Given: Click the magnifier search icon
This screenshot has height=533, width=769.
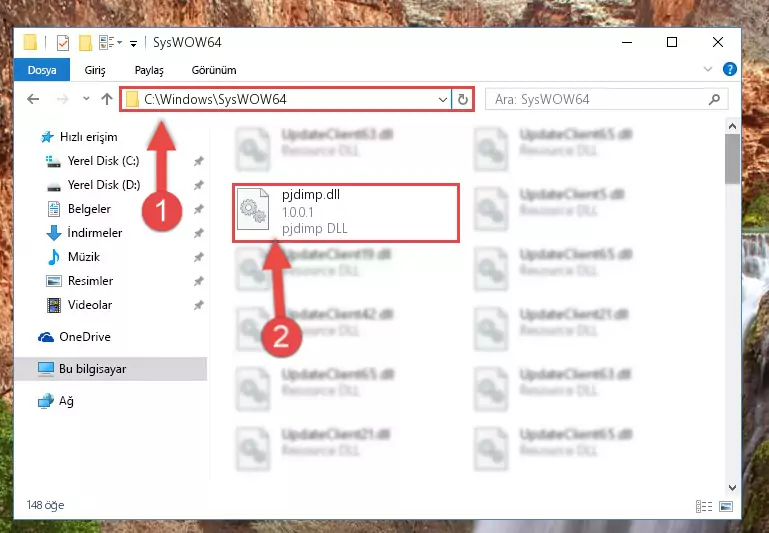Looking at the screenshot, I should pyautogui.click(x=714, y=100).
